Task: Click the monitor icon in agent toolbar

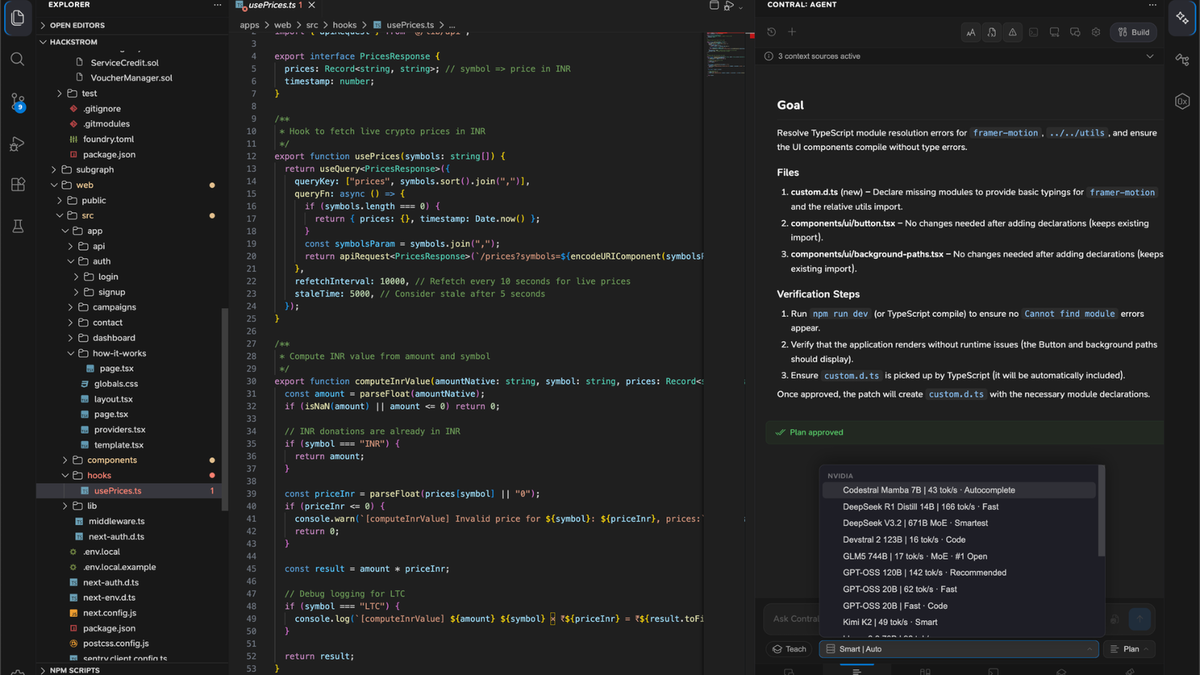Action: point(1054,32)
